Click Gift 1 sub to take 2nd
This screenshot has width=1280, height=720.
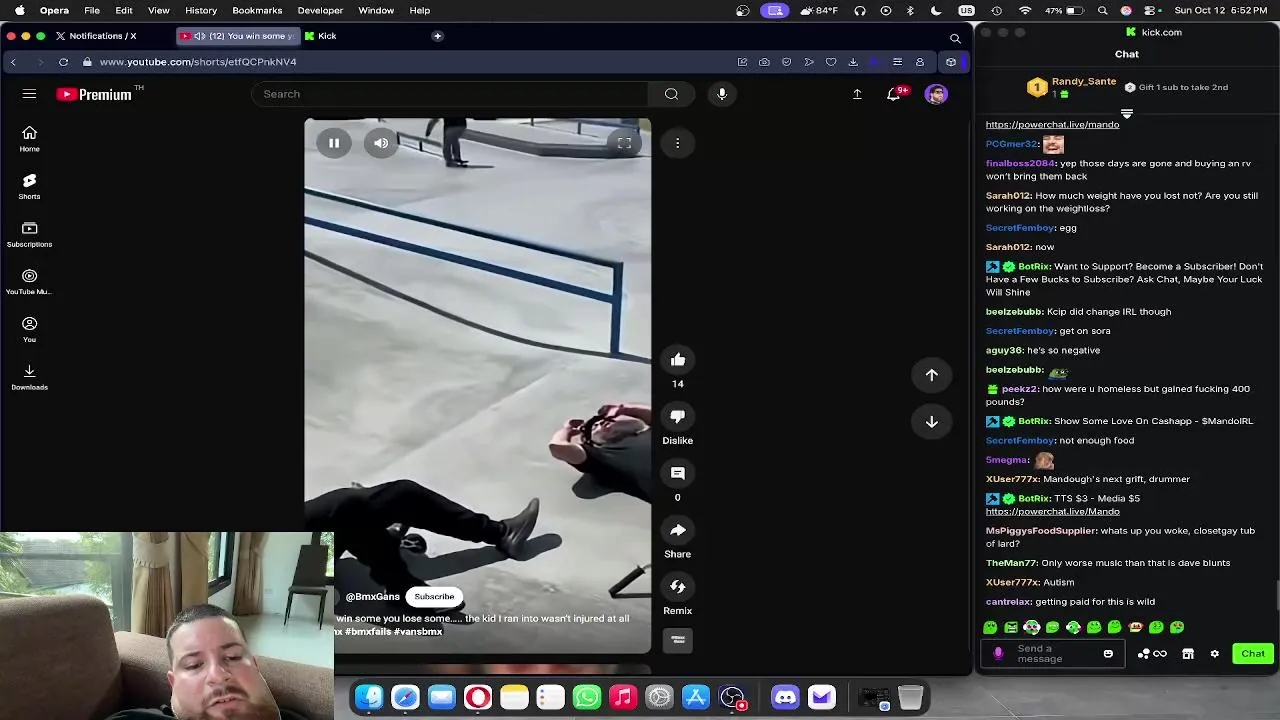click(1176, 87)
